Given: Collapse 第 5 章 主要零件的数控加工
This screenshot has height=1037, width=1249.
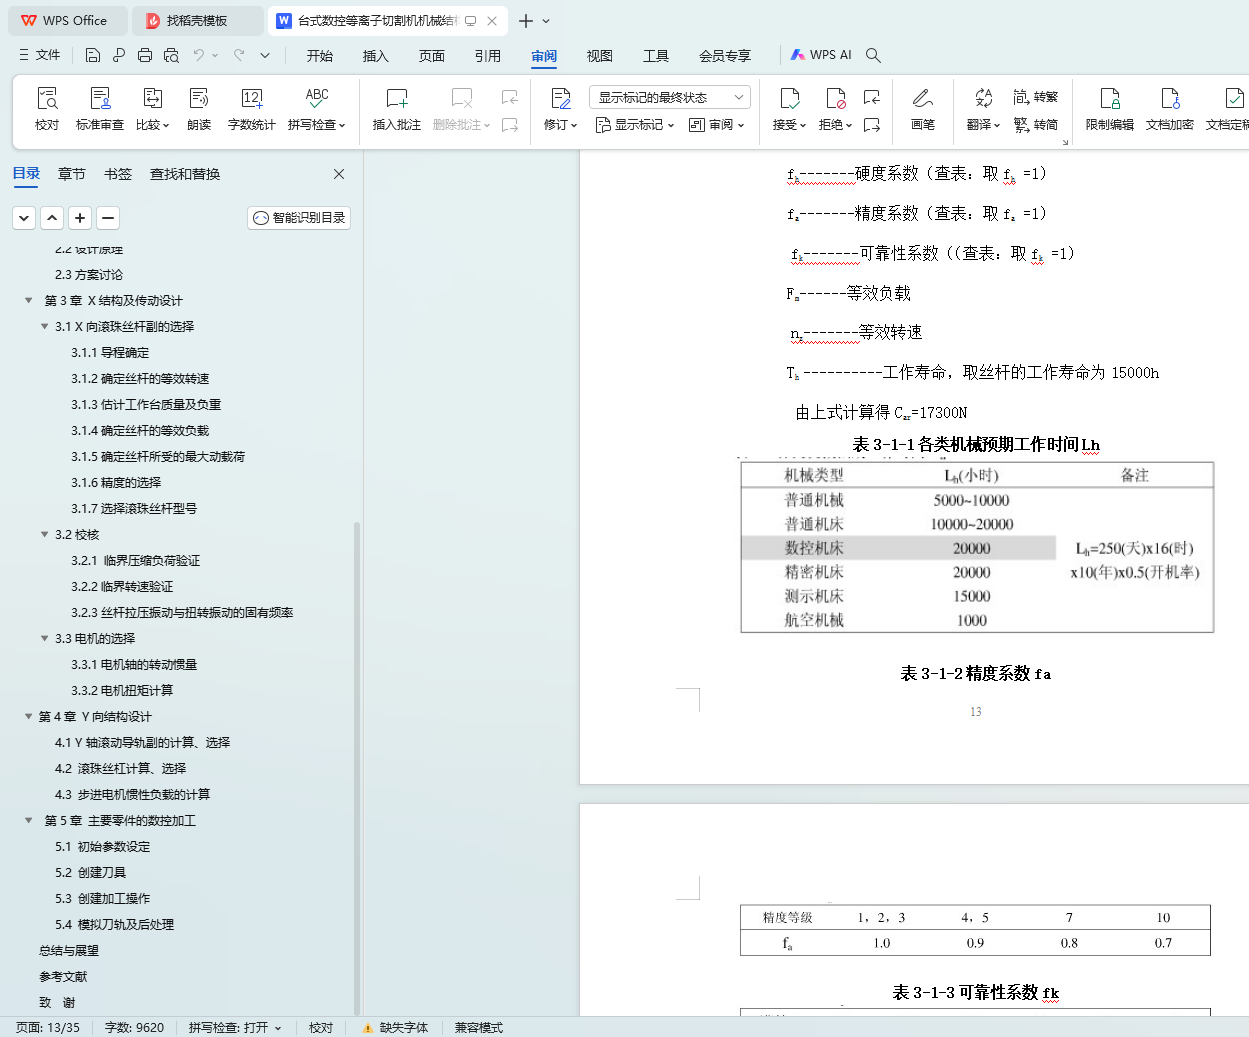Looking at the screenshot, I should click(x=29, y=820).
